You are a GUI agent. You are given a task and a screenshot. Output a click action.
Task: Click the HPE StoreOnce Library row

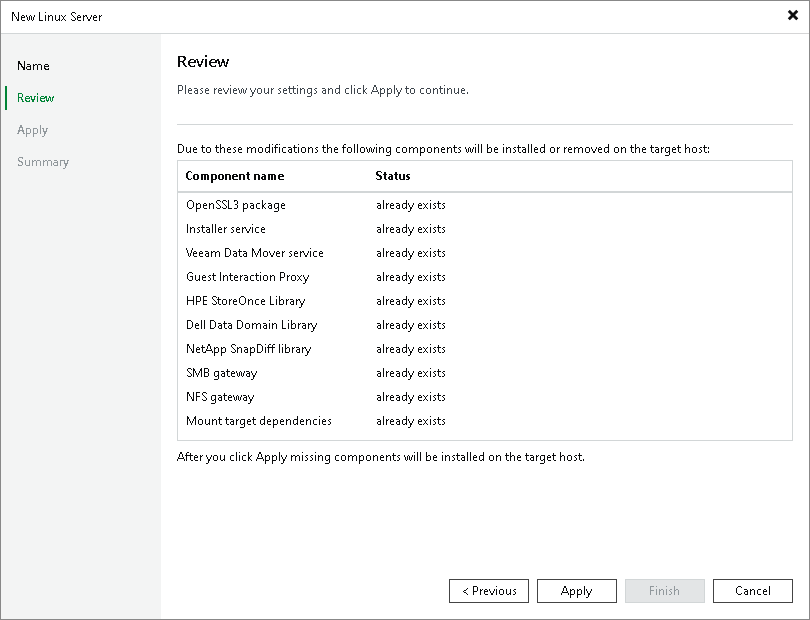click(245, 300)
